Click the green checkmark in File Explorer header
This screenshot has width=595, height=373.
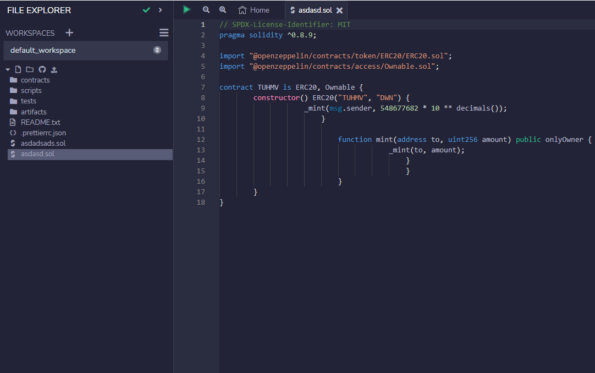(146, 10)
